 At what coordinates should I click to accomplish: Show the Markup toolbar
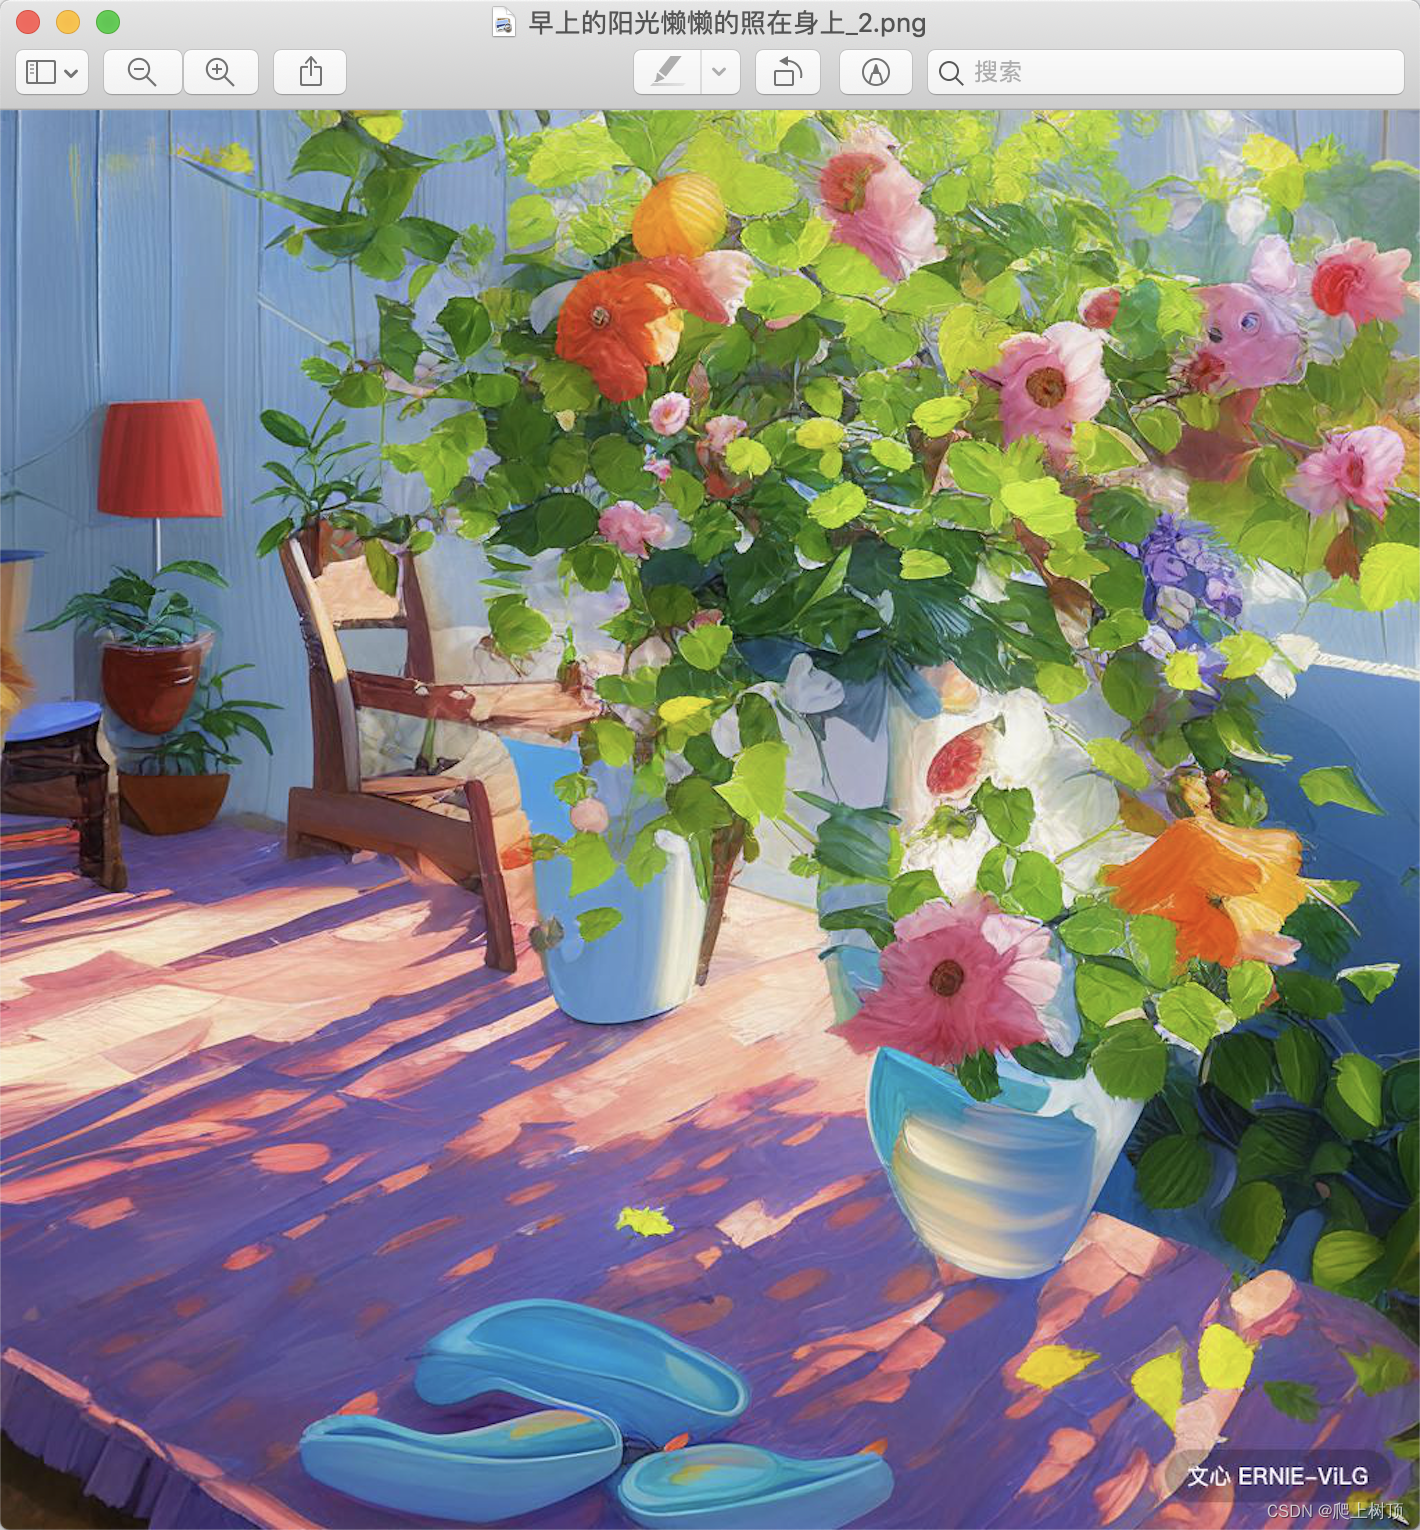click(876, 72)
